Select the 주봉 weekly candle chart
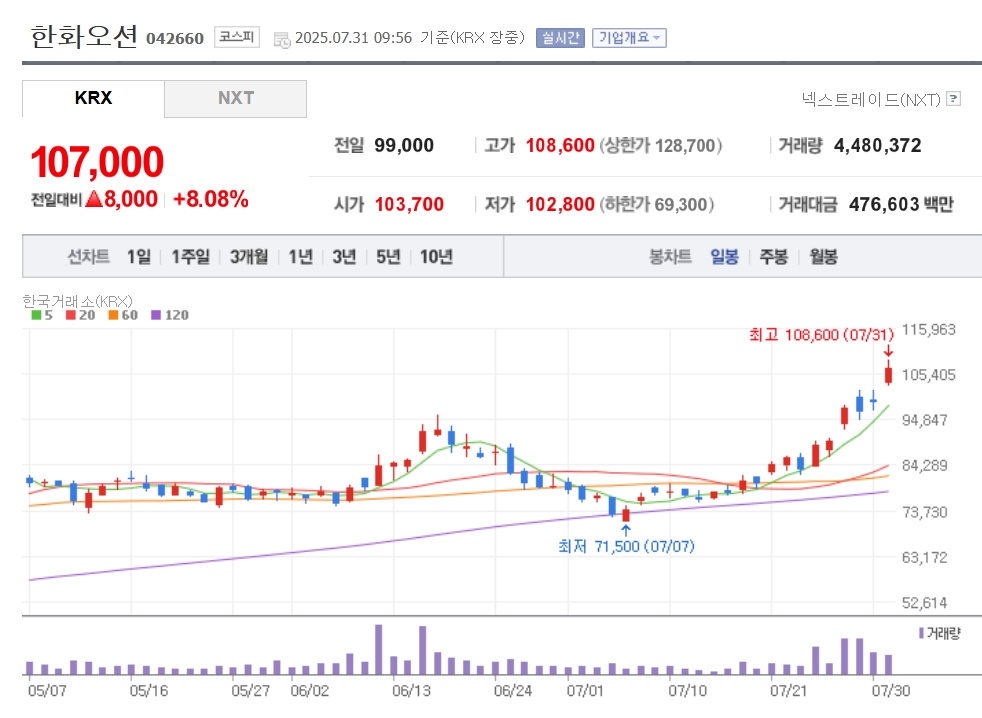 pos(773,256)
